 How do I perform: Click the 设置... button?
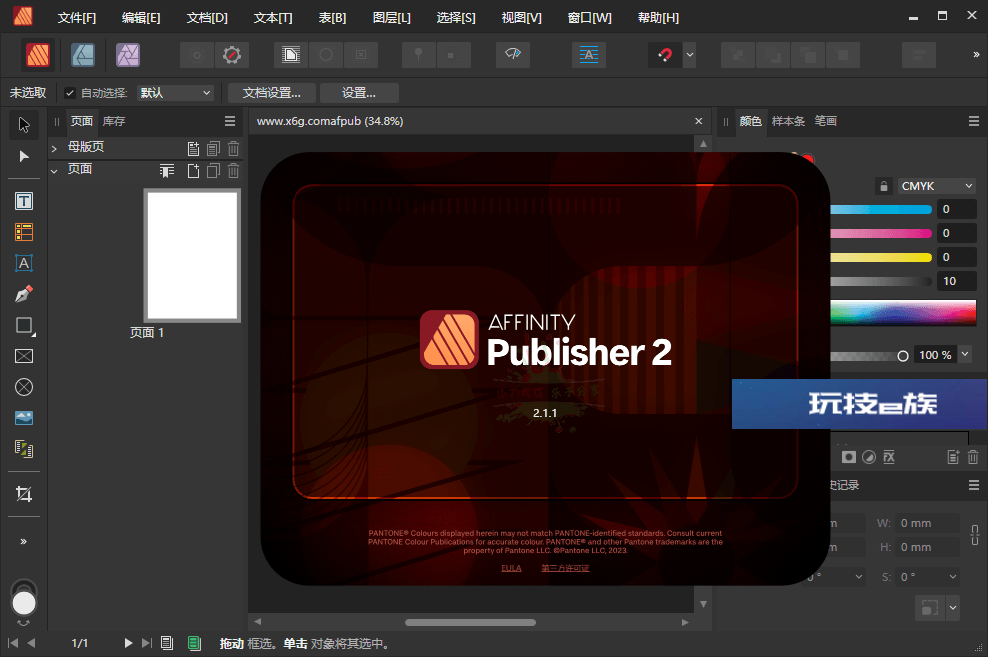point(359,93)
